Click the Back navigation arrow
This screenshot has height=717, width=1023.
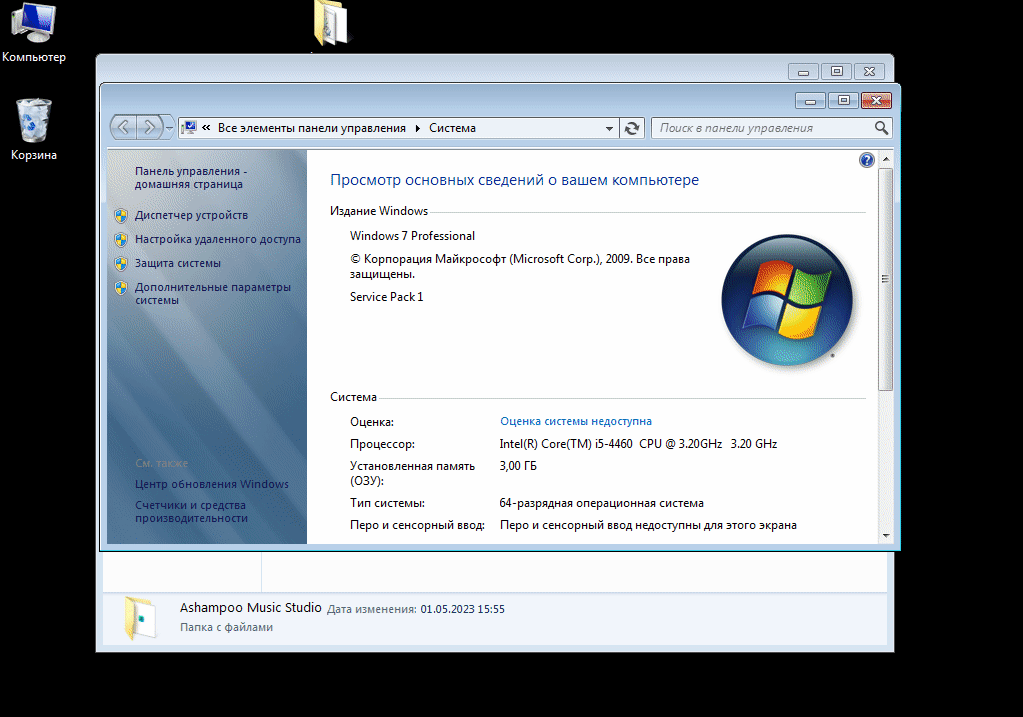(123, 127)
